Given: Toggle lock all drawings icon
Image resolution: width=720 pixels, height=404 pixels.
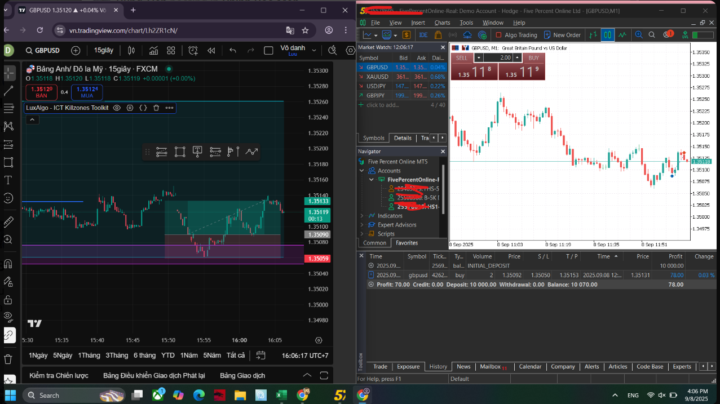Looking at the screenshot, I should [8, 299].
